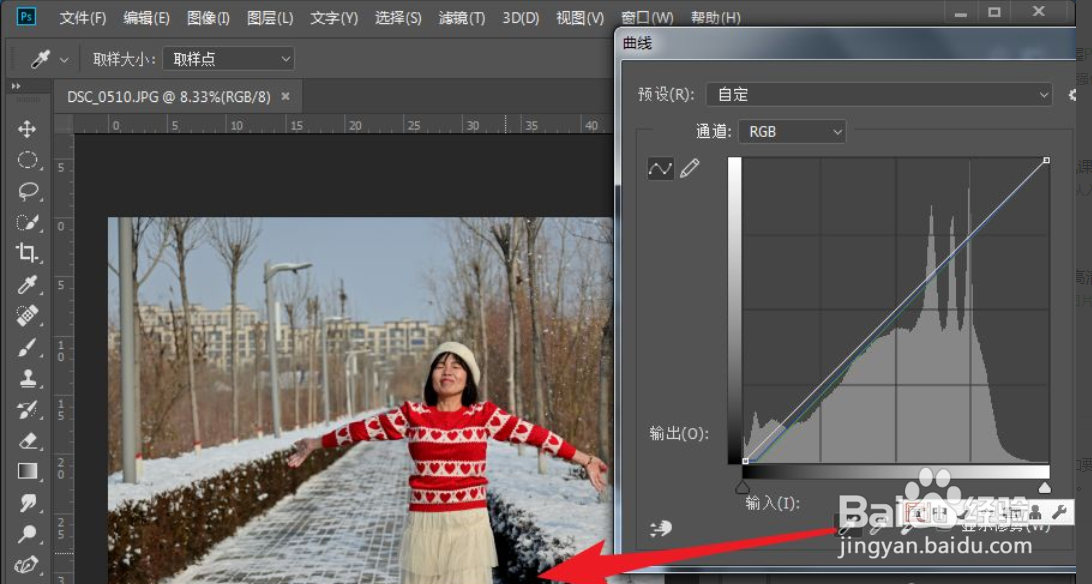The width and height of the screenshot is (1092, 584).
Task: Click the 输出(O) label
Action: pos(679,433)
